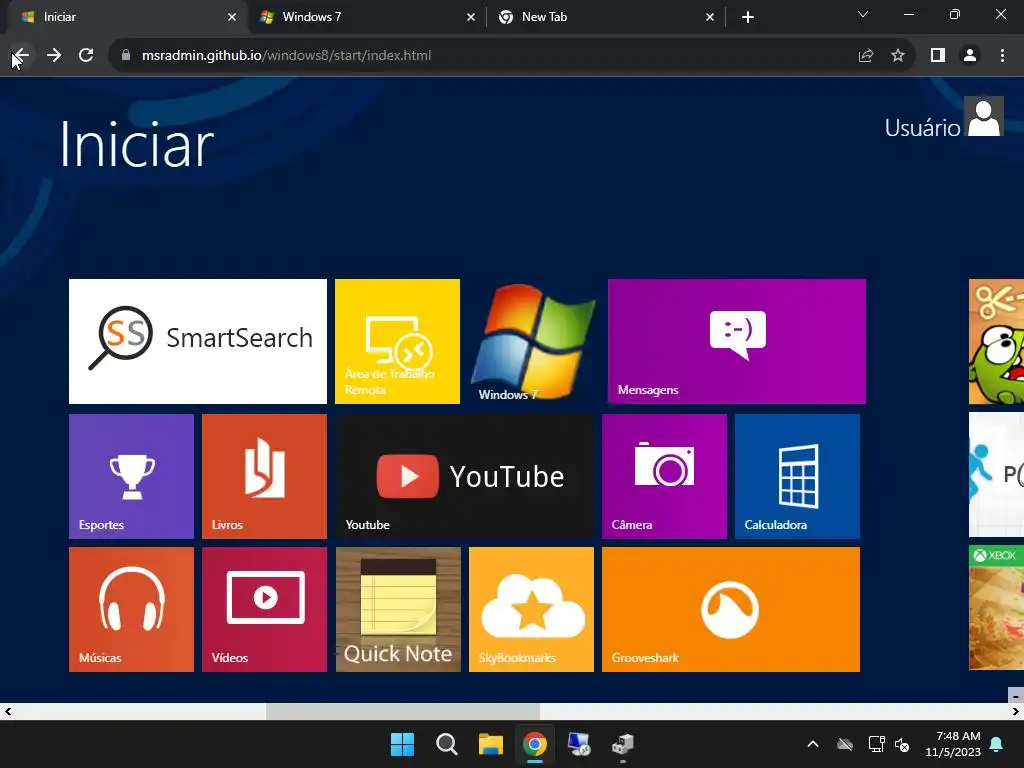Open File Explorer from the taskbar
The image size is (1024, 768).
(490, 744)
